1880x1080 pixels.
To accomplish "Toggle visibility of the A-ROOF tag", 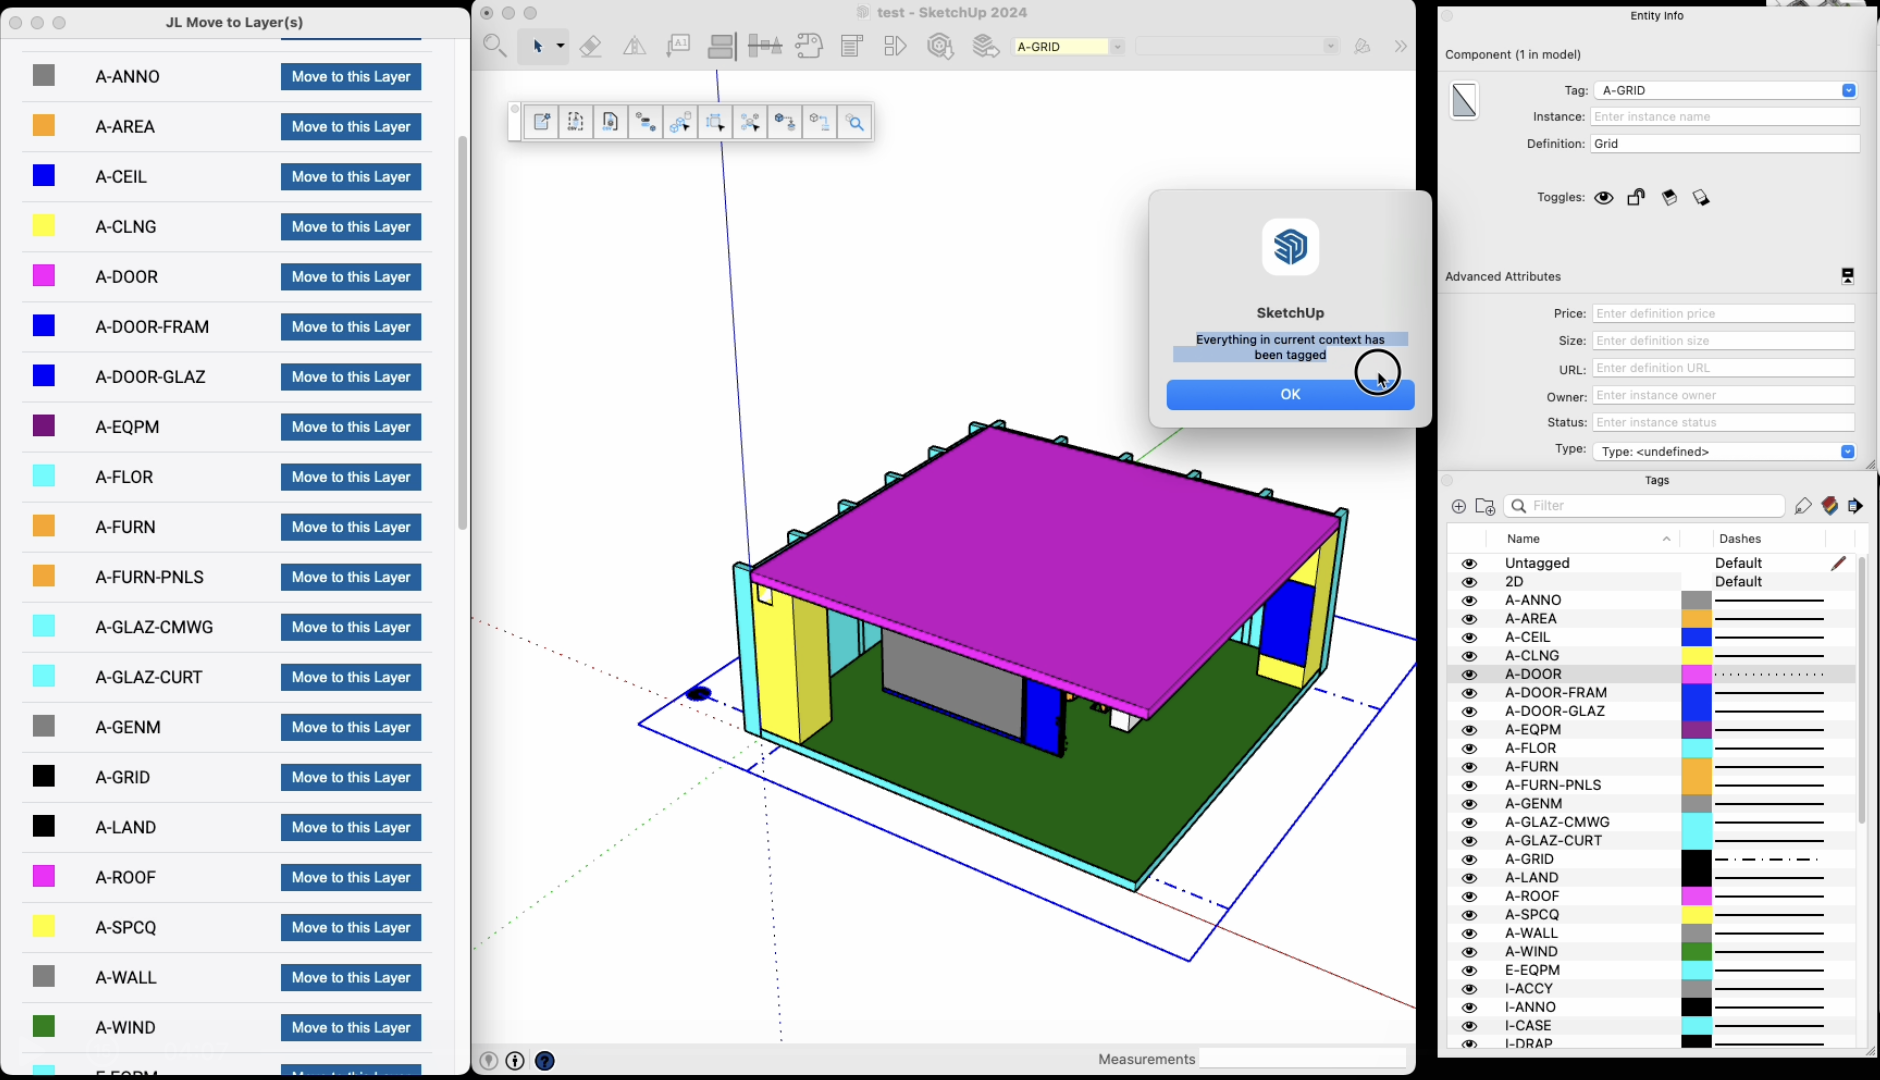I will tap(1469, 897).
